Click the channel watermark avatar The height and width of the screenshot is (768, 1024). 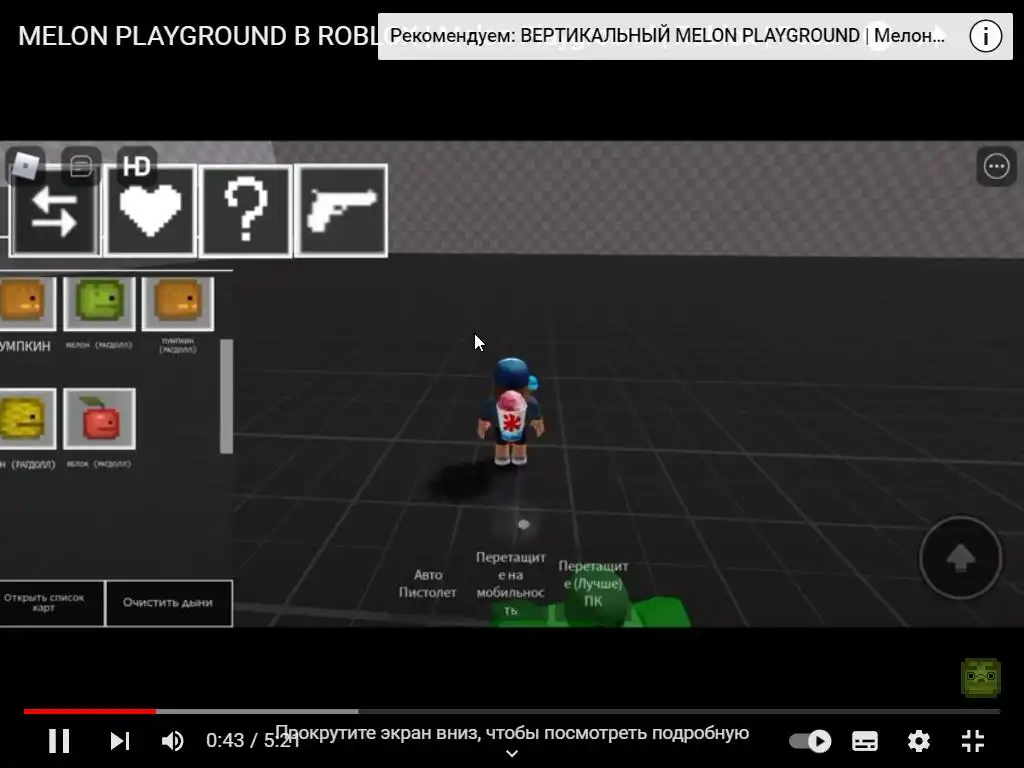[981, 677]
